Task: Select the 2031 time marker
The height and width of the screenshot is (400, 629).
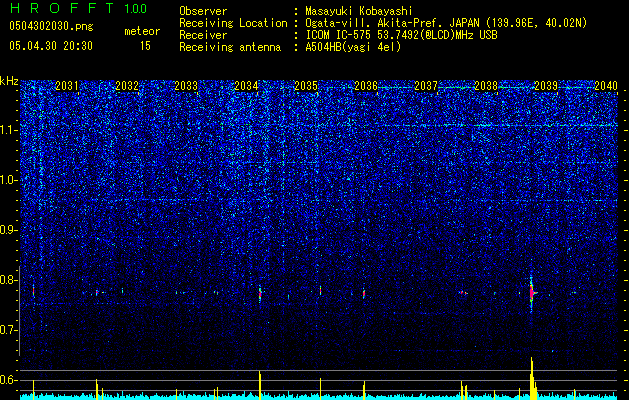Action: (67, 86)
